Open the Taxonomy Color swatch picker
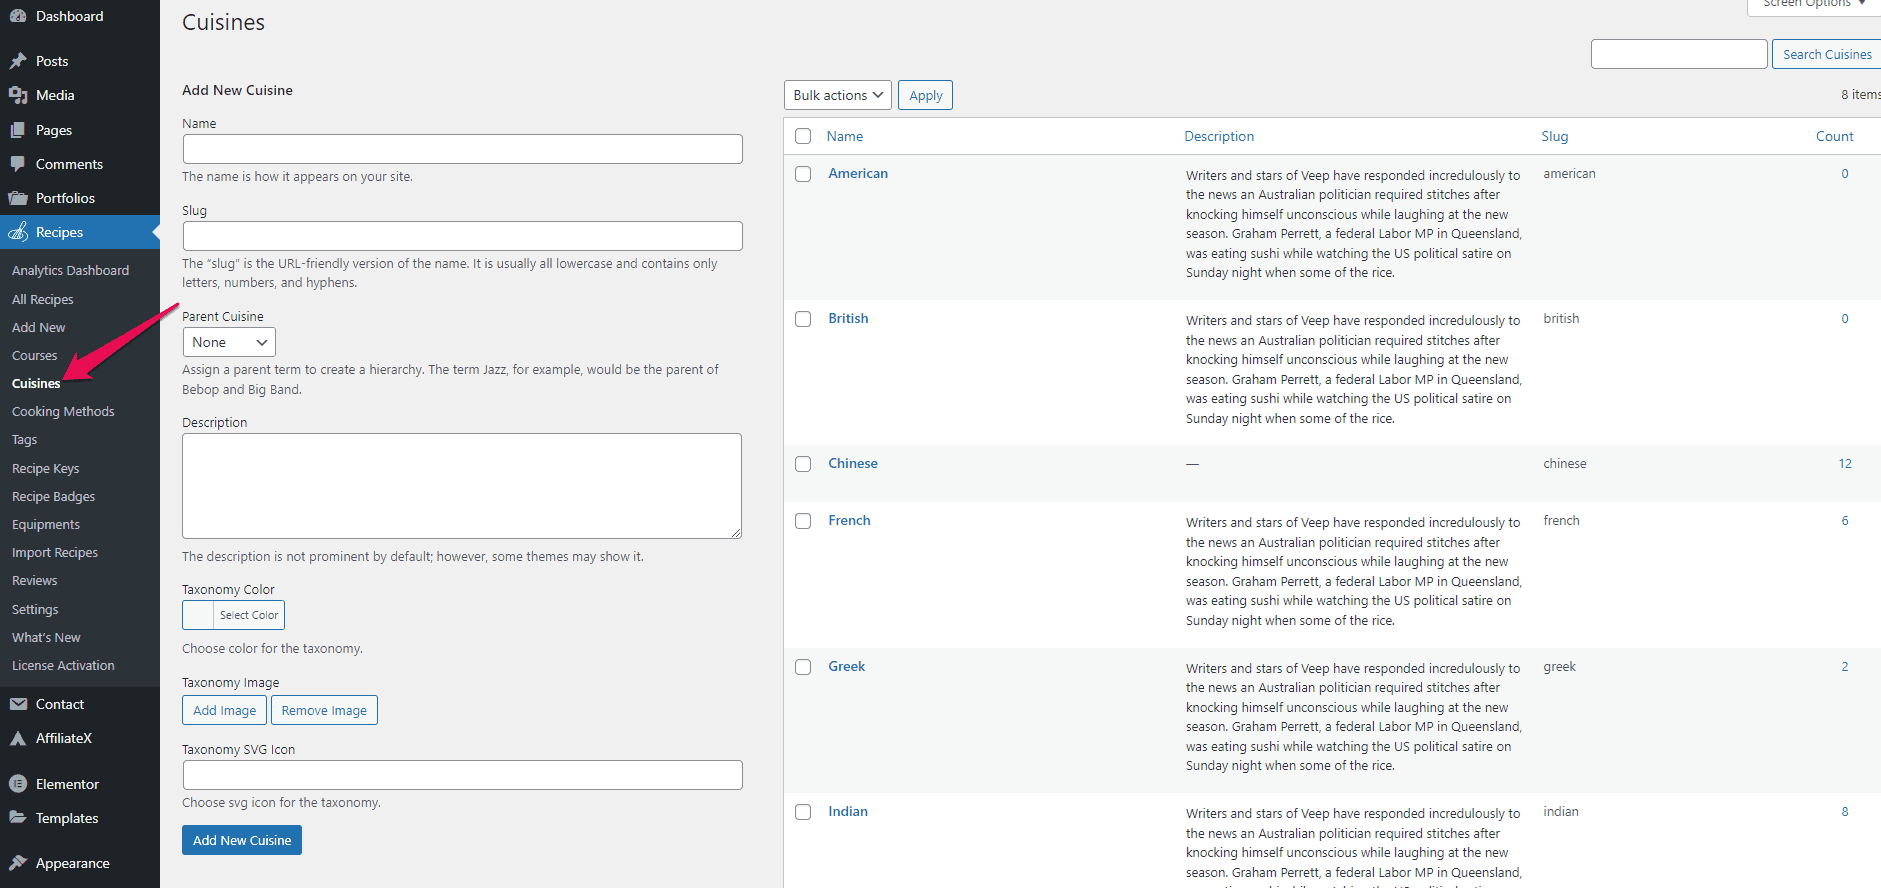Image resolution: width=1881 pixels, height=888 pixels. [198, 614]
